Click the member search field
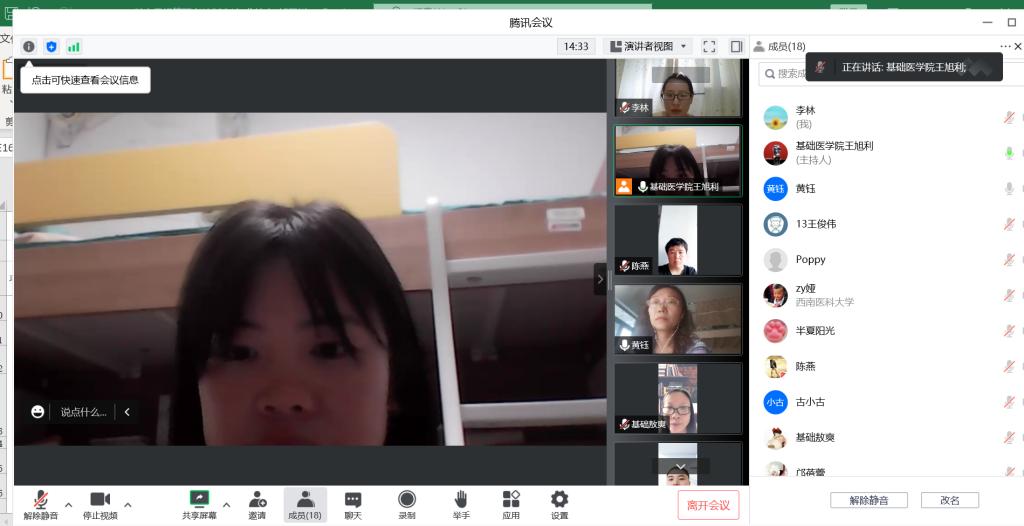The image size is (1024, 526). point(790,73)
